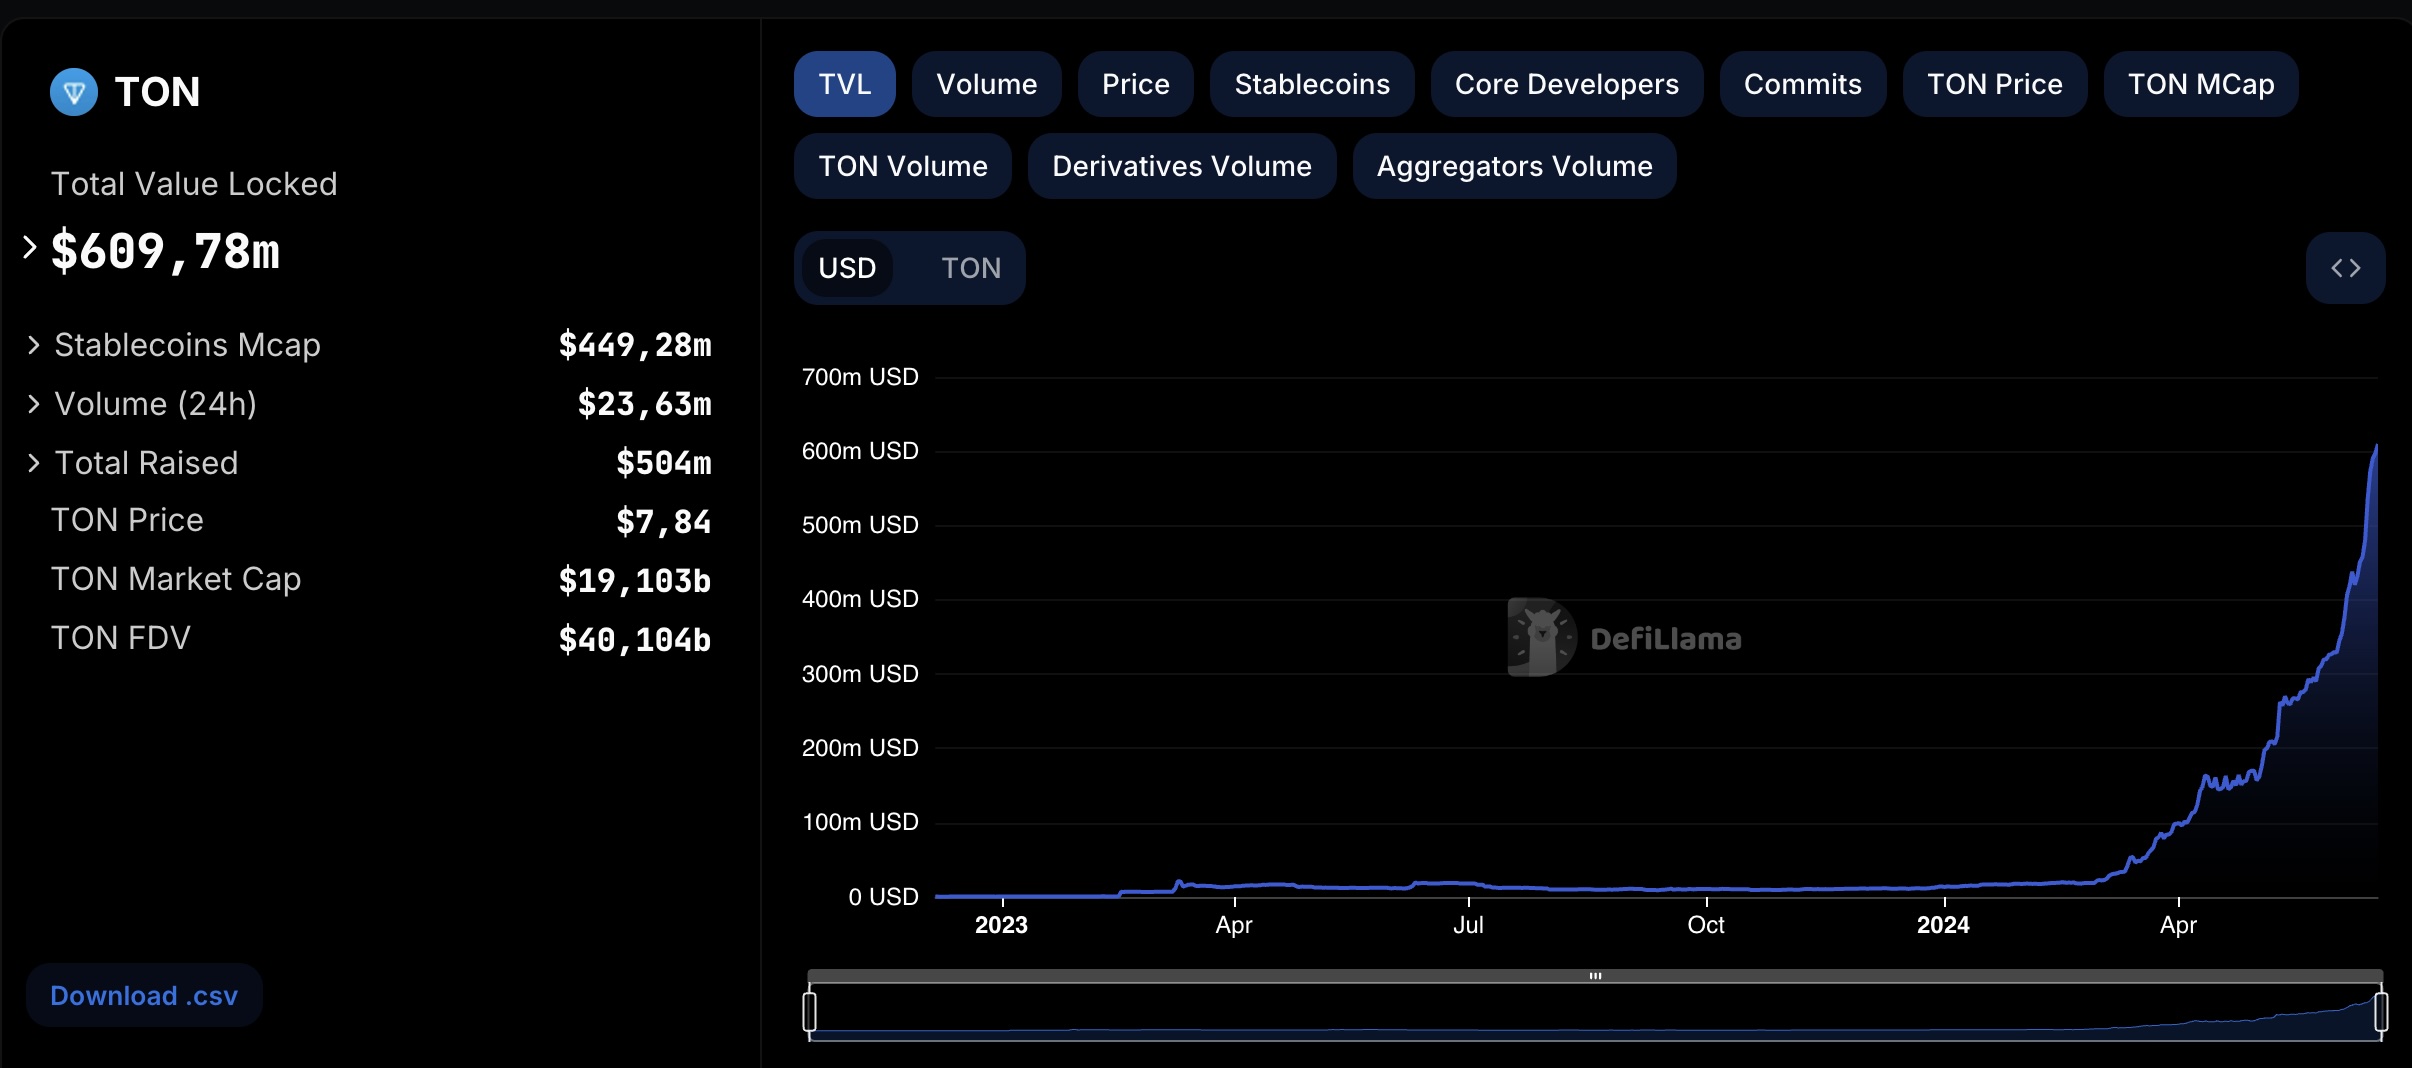Show the Core Developers series
2412x1068 pixels.
(x=1566, y=84)
